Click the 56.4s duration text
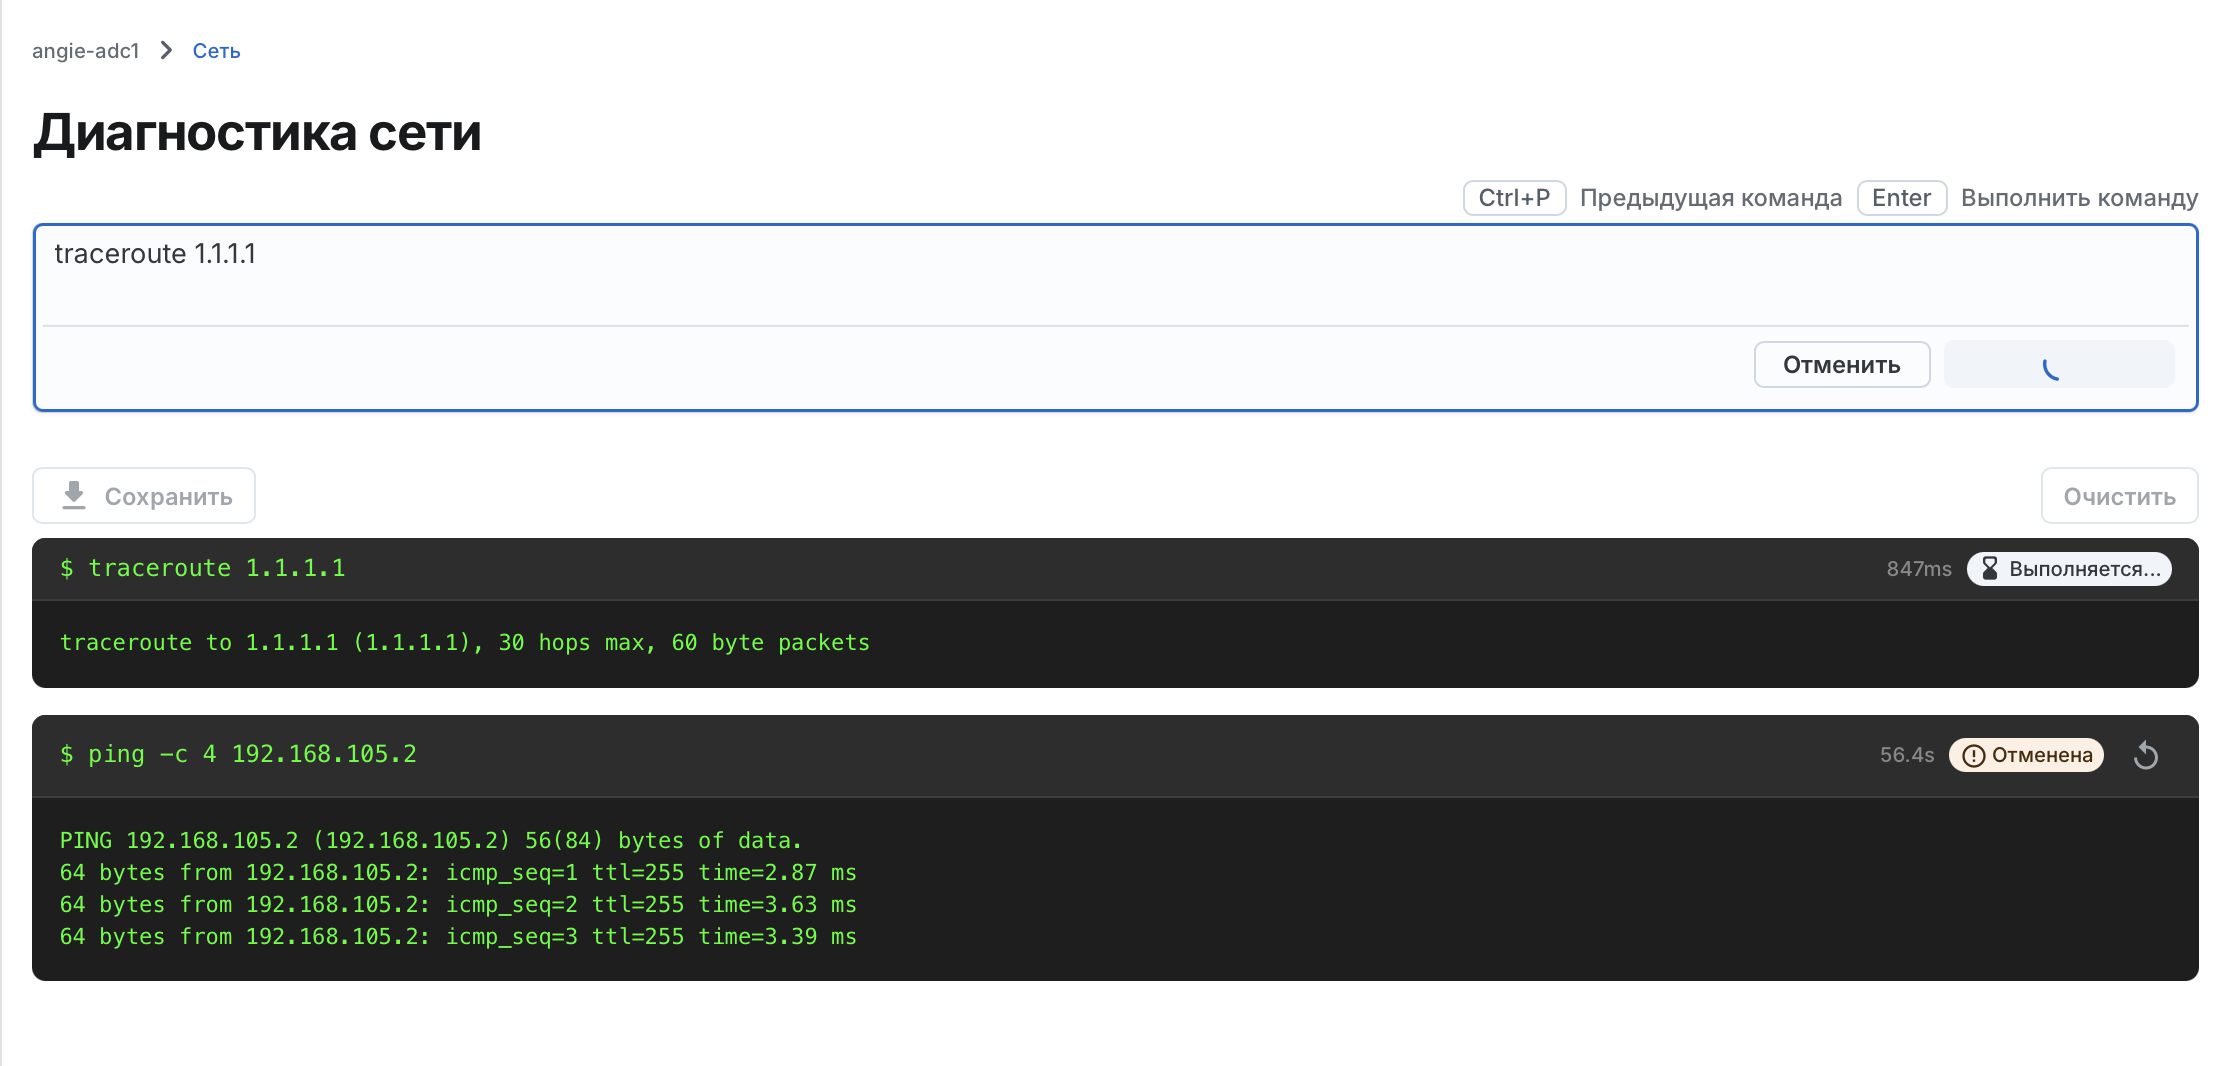This screenshot has width=2224, height=1066. pos(1907,755)
